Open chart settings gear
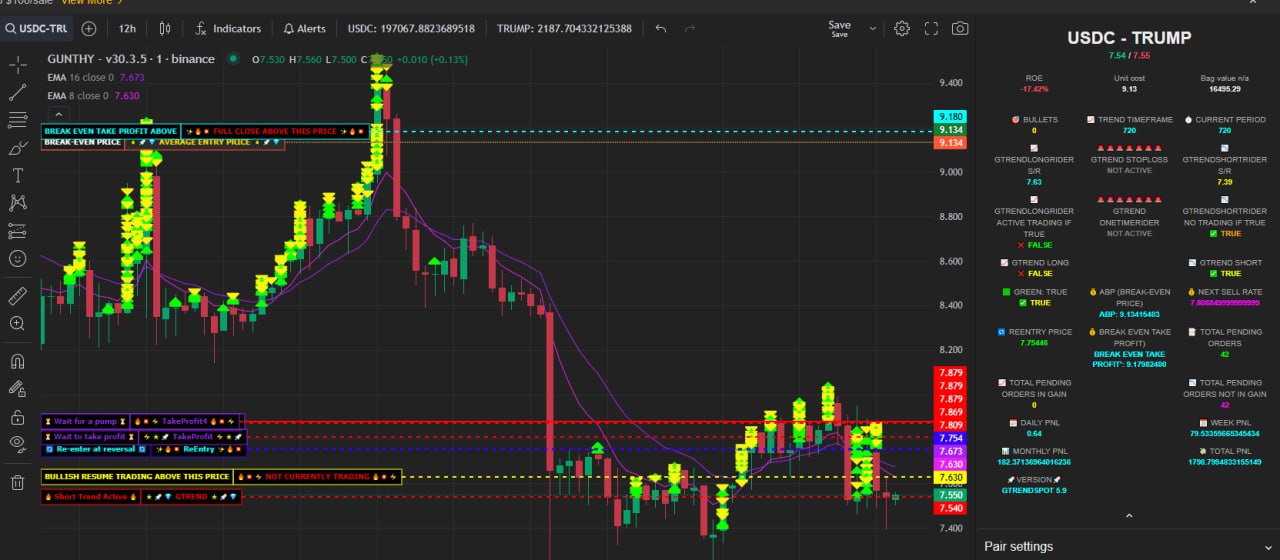Image resolution: width=1280 pixels, height=560 pixels. [x=902, y=29]
